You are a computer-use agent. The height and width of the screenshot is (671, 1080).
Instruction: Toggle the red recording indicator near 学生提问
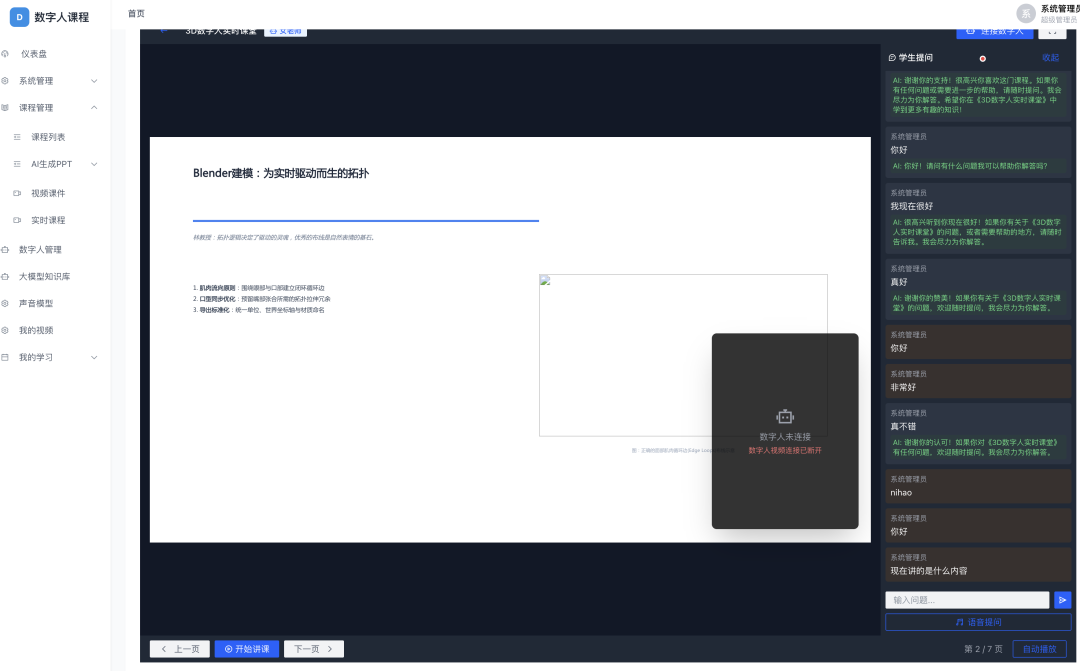pos(983,59)
